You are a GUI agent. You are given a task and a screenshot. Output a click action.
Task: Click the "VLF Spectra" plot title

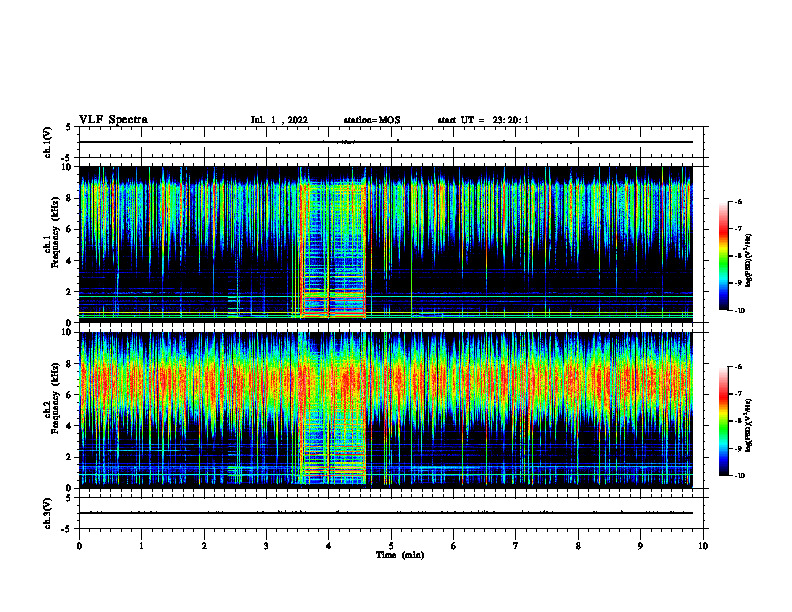tap(113, 120)
